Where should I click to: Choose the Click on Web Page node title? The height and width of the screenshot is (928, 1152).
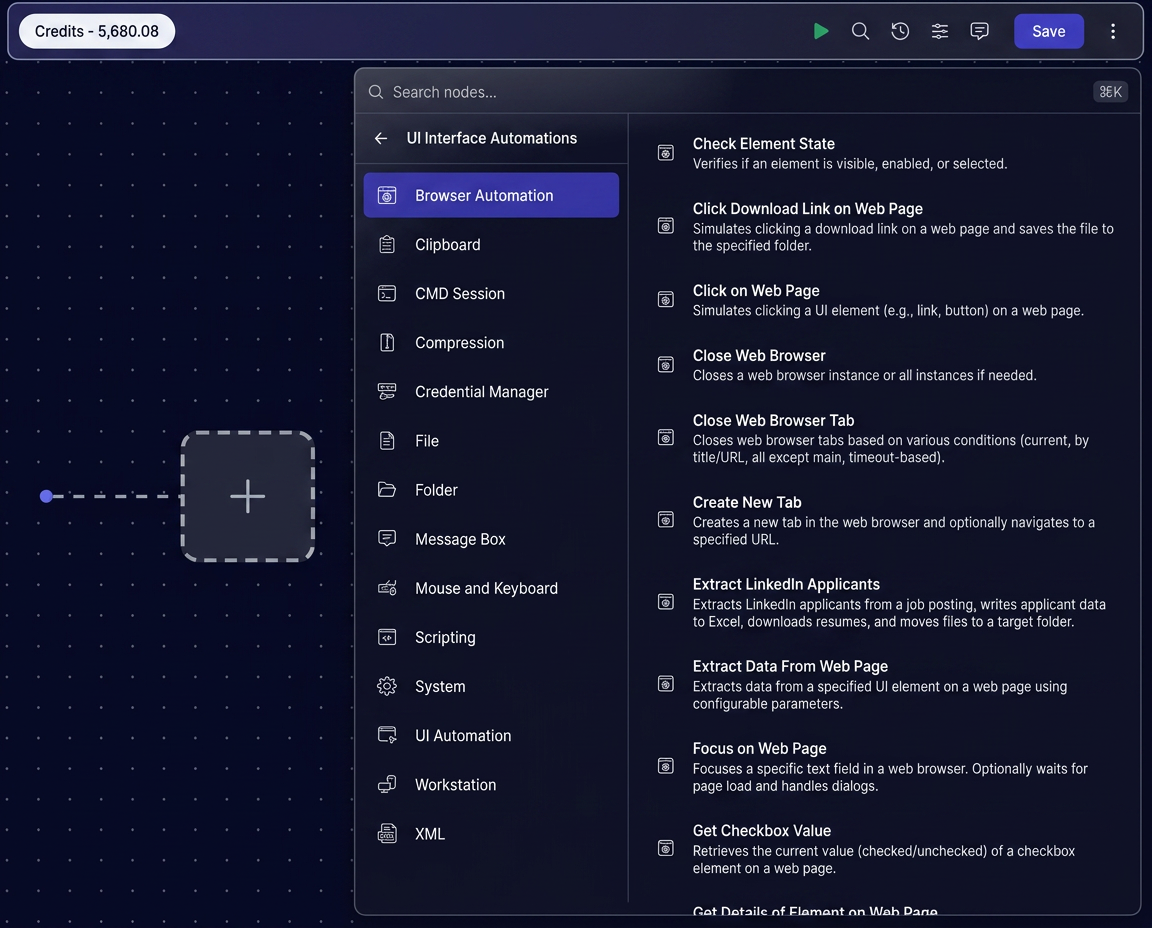point(756,291)
